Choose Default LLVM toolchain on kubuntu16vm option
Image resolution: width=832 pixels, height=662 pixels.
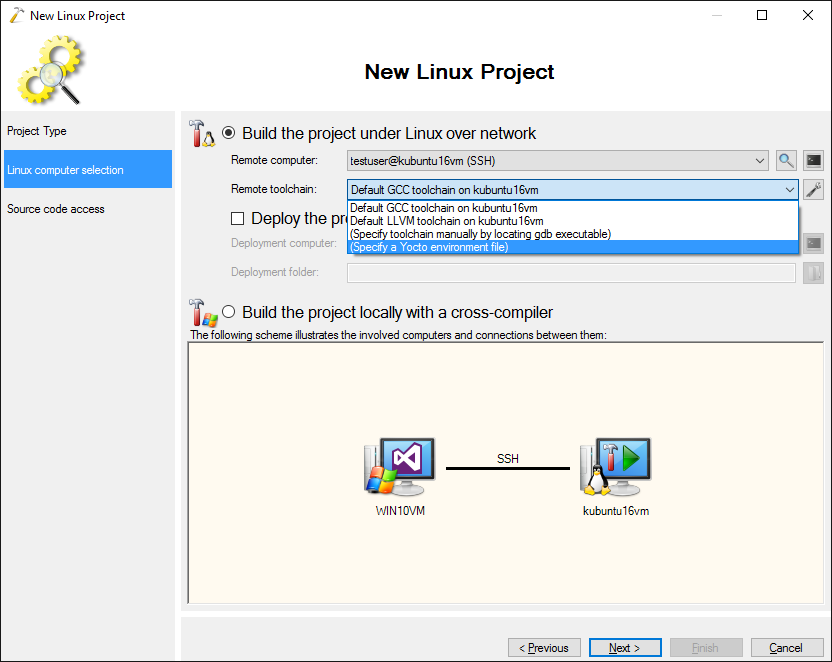573,221
